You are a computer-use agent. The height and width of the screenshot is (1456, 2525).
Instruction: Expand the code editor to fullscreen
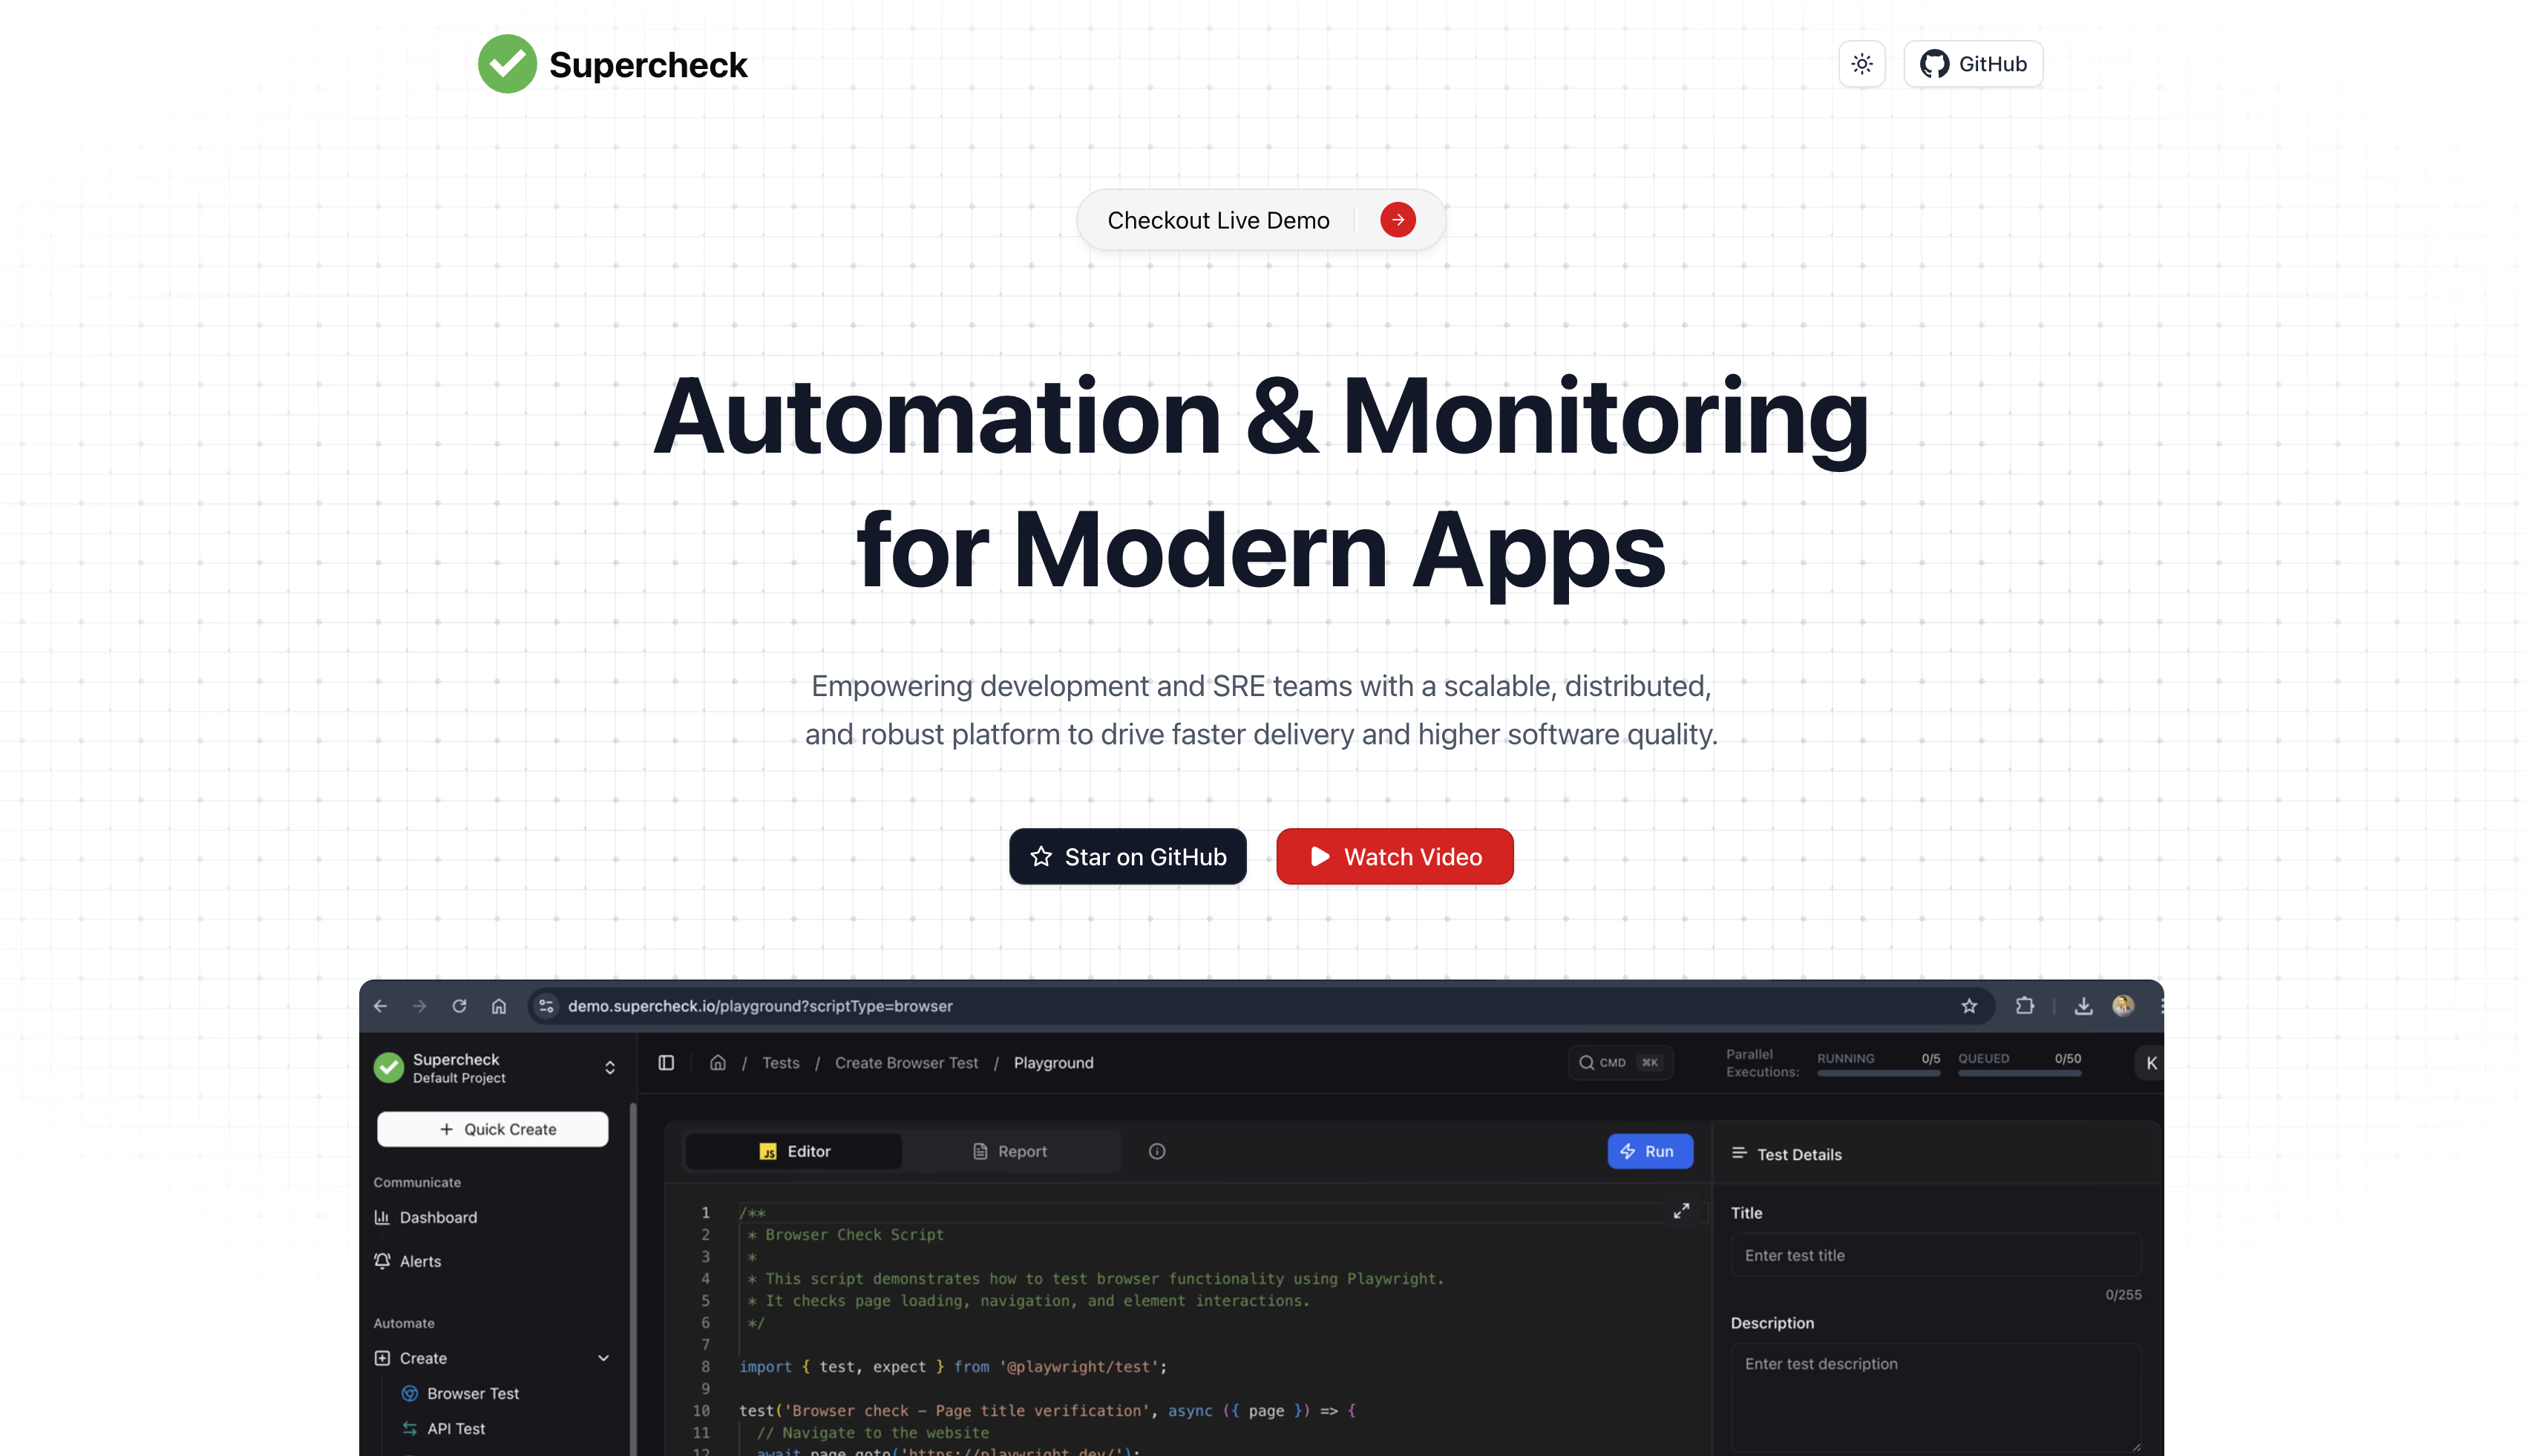(1681, 1211)
